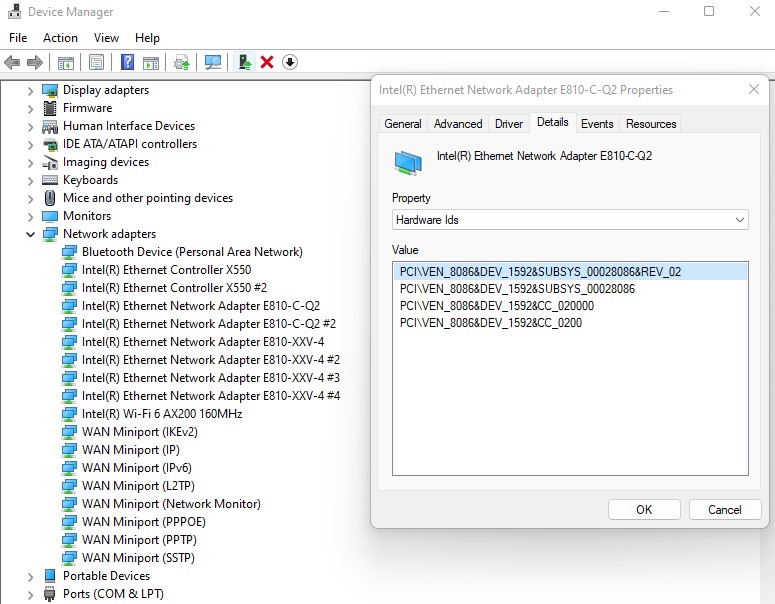The height and width of the screenshot is (604, 775).
Task: Open the Help menu
Action: 147,38
